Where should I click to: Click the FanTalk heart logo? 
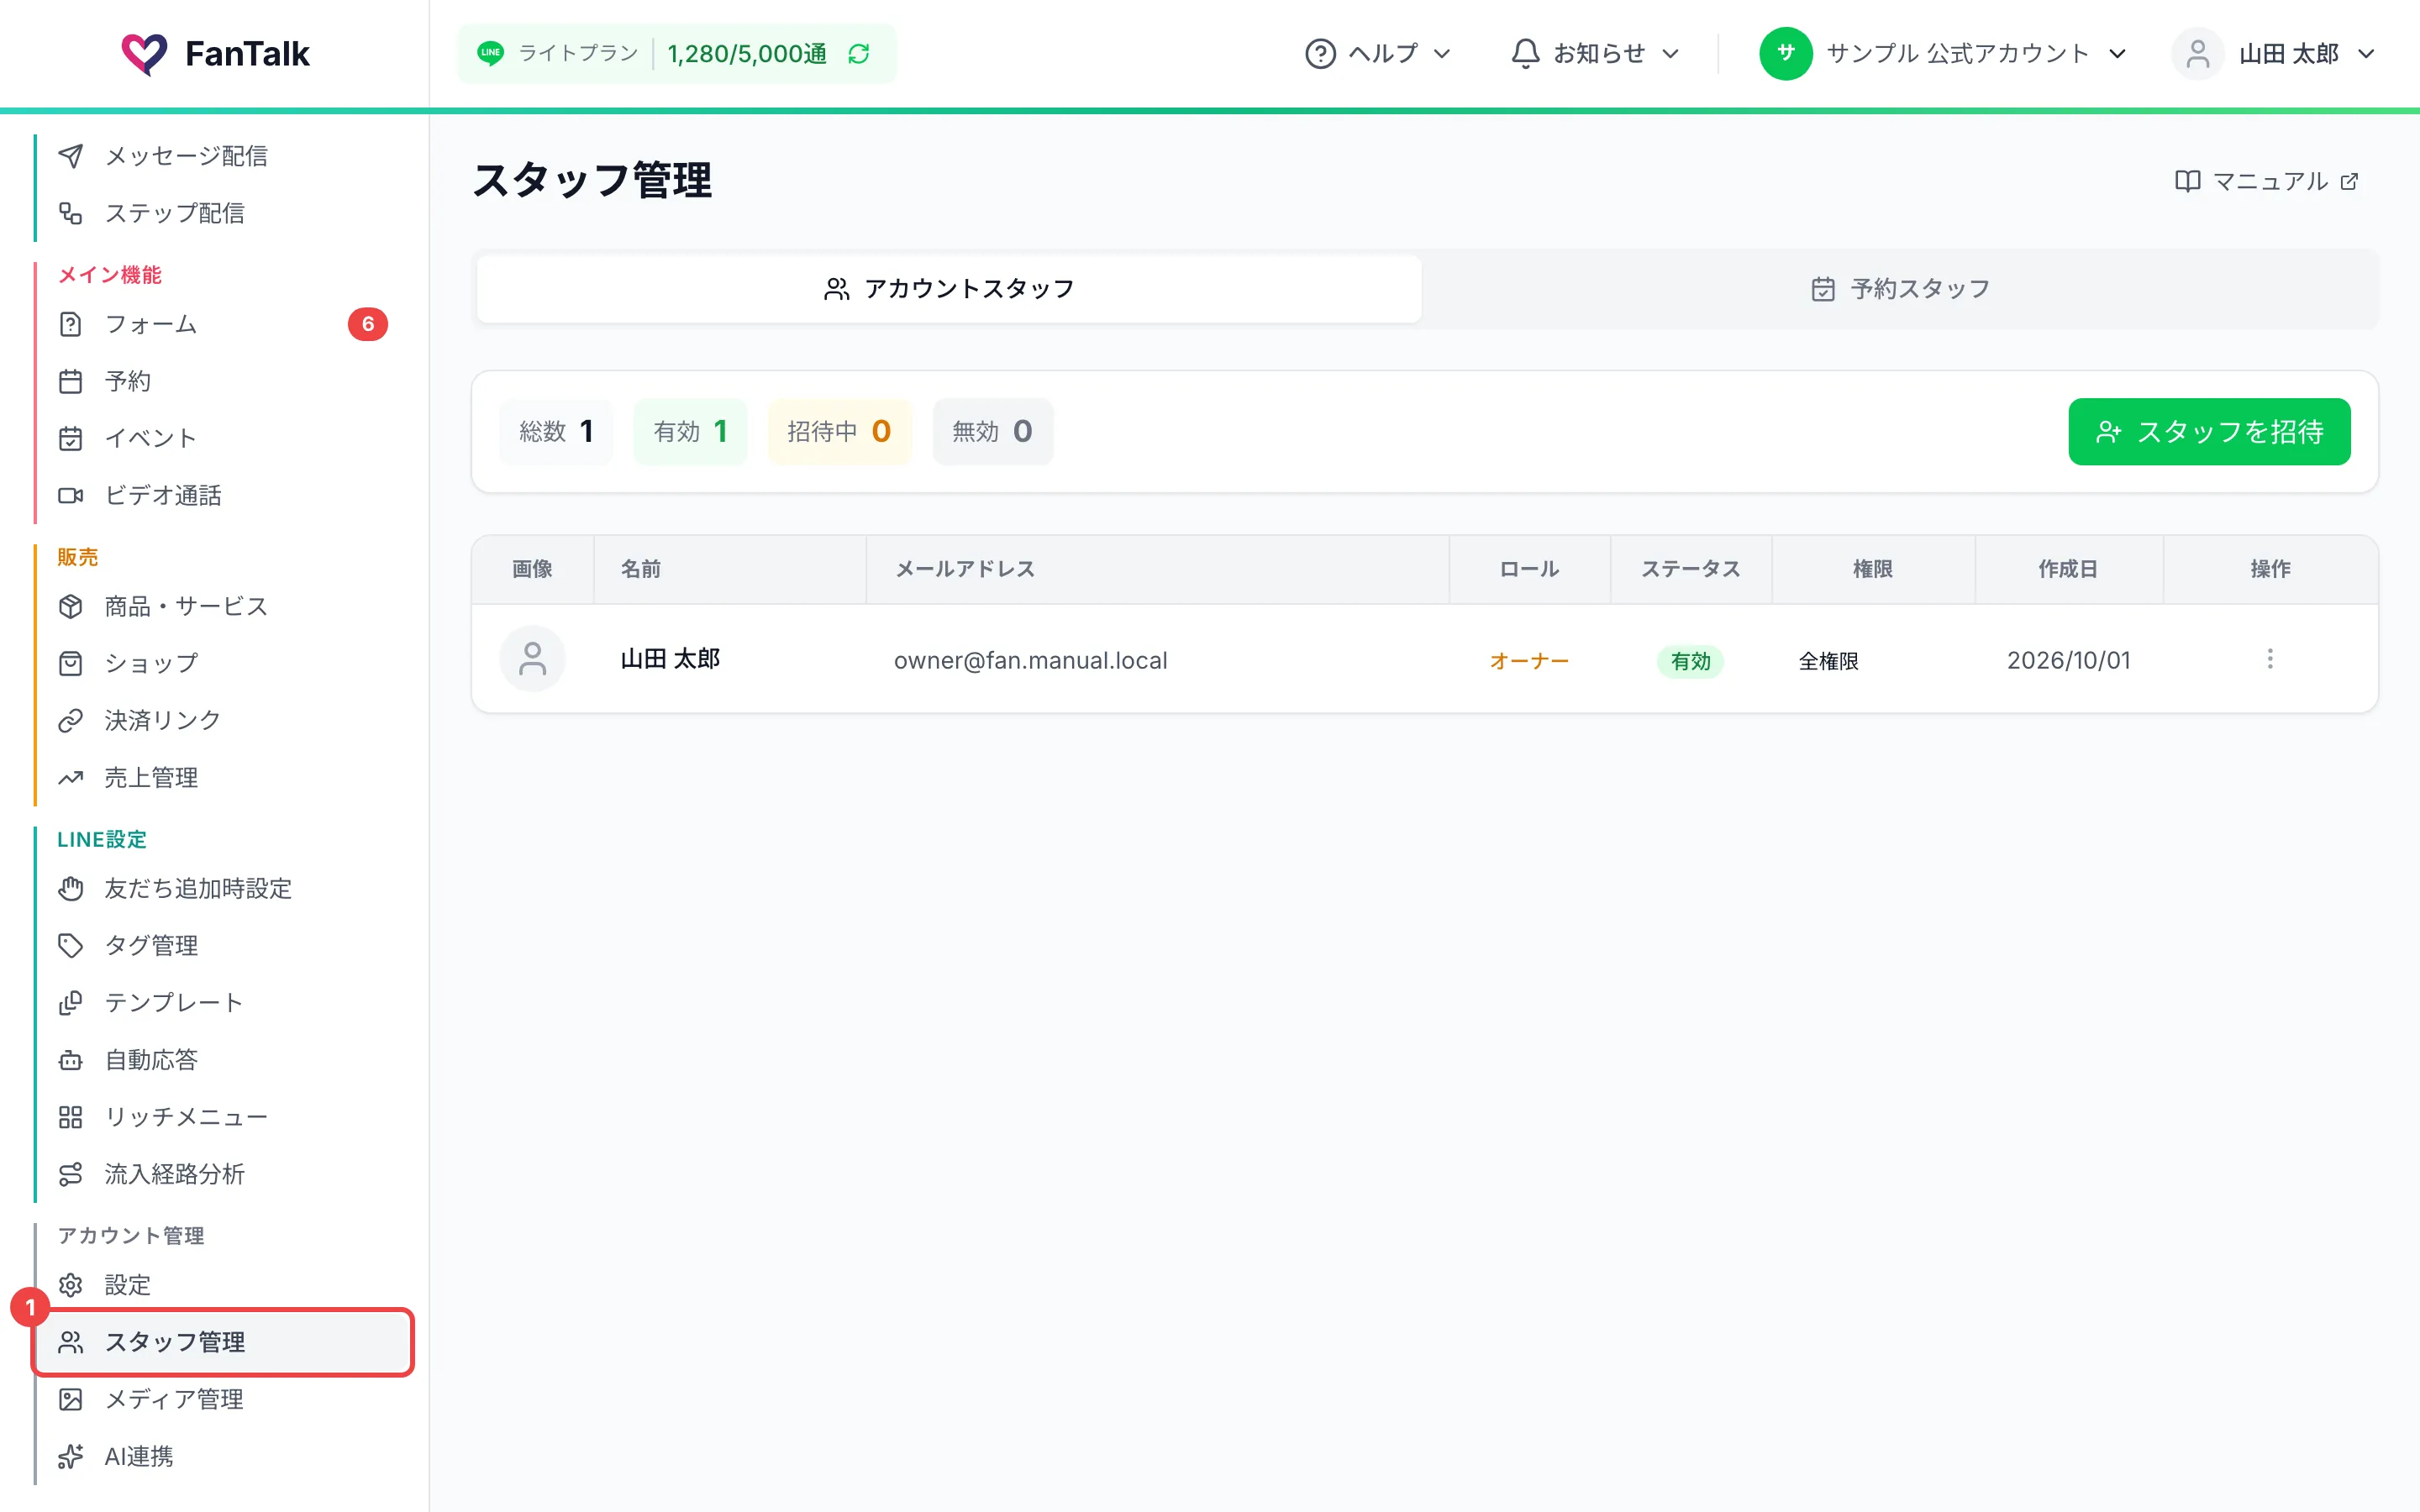click(x=144, y=54)
